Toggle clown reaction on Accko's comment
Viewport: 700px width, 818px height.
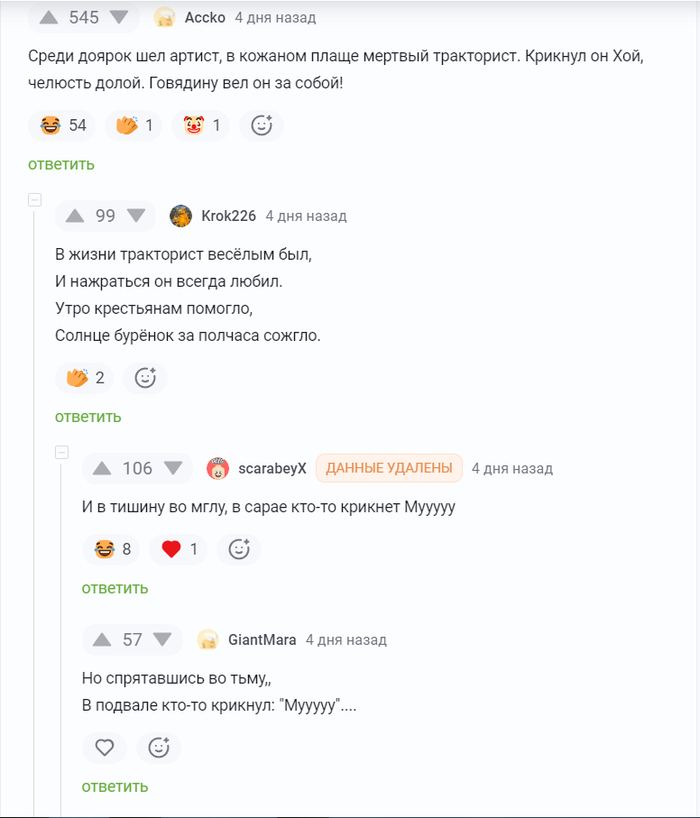coord(201,125)
